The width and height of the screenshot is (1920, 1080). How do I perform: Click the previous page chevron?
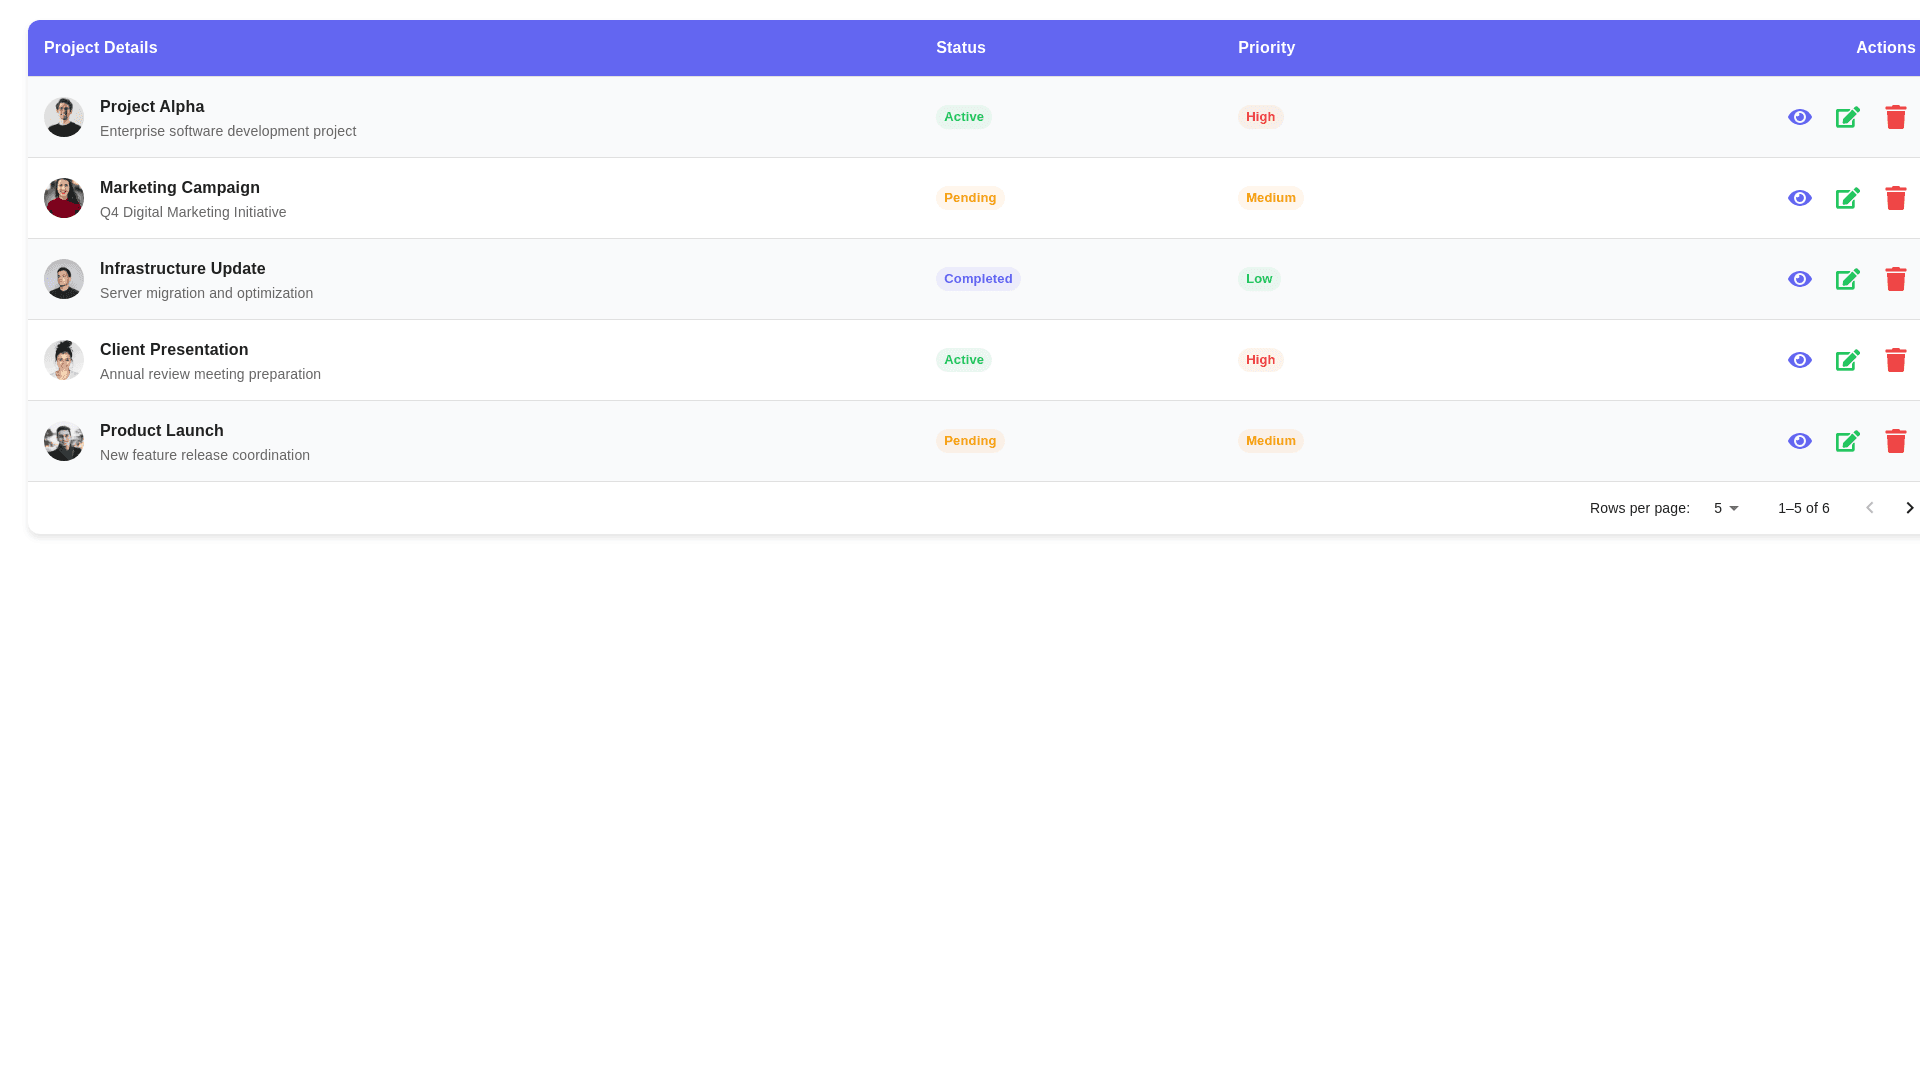[x=1869, y=508]
